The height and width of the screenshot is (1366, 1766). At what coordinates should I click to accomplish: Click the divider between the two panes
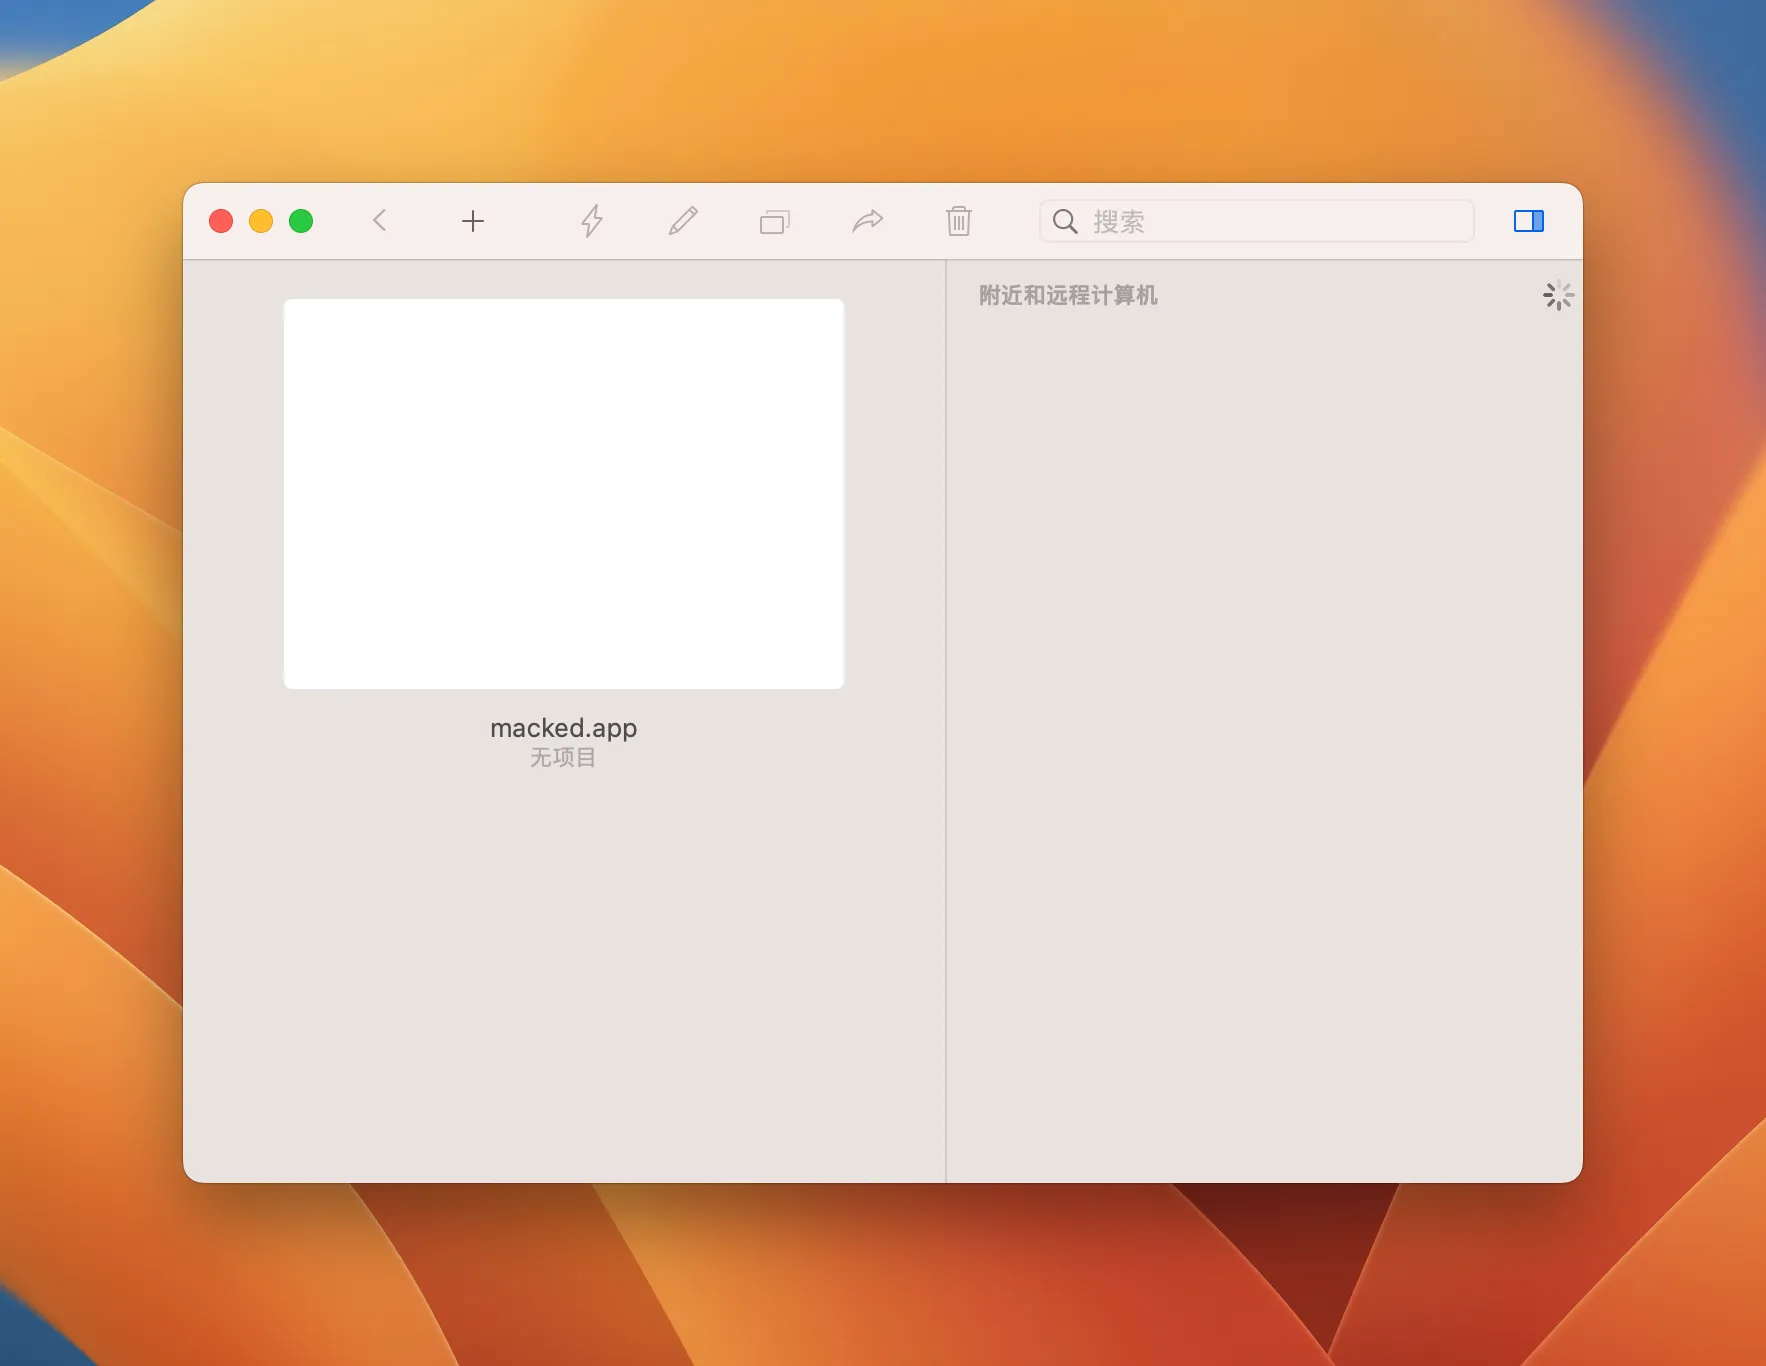click(946, 720)
